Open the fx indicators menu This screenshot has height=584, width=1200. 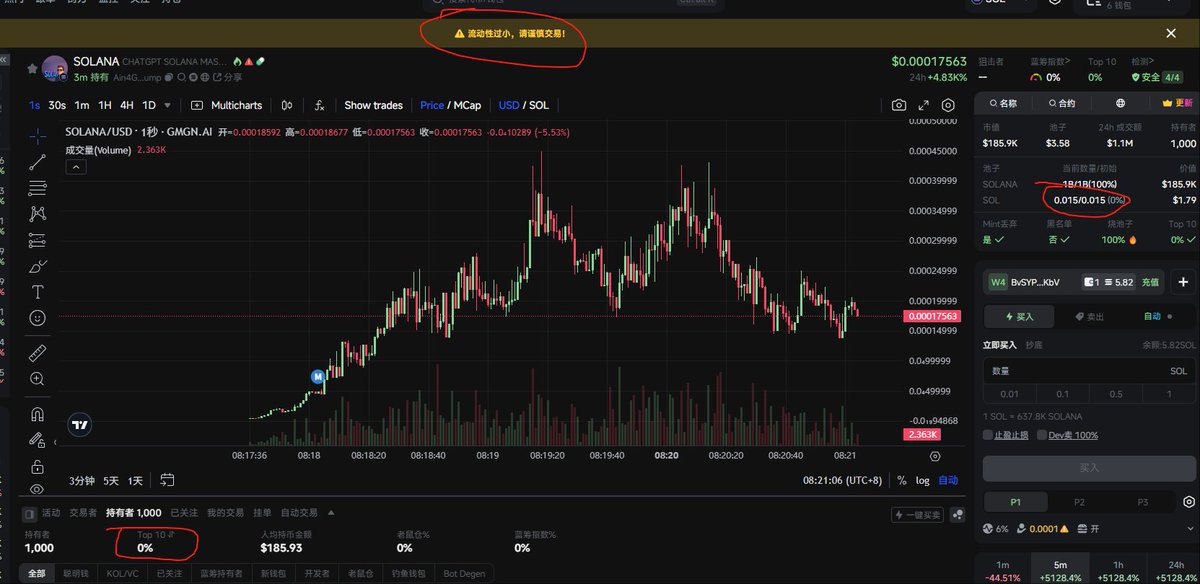pyautogui.click(x=319, y=105)
